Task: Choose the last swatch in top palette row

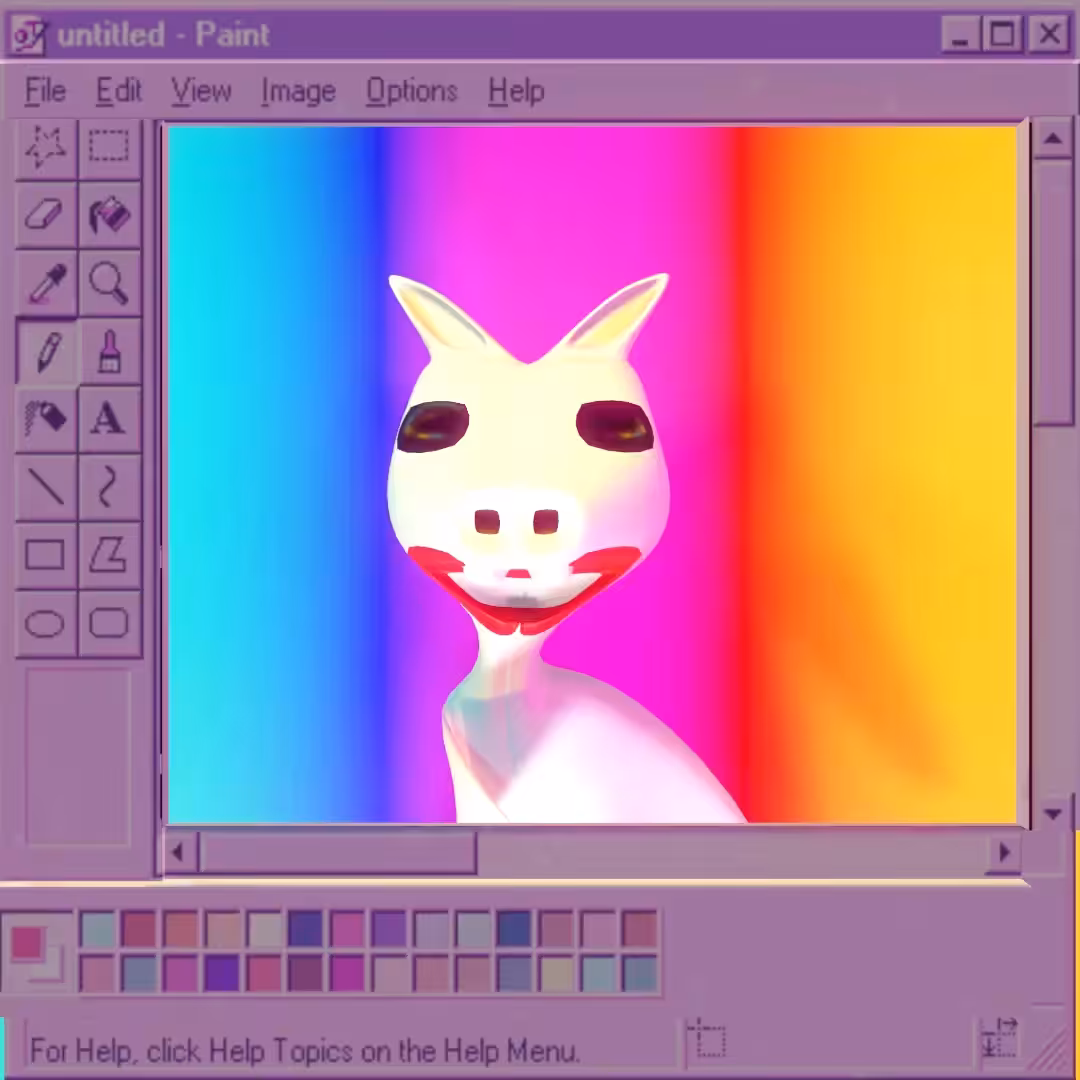Action: 639,929
